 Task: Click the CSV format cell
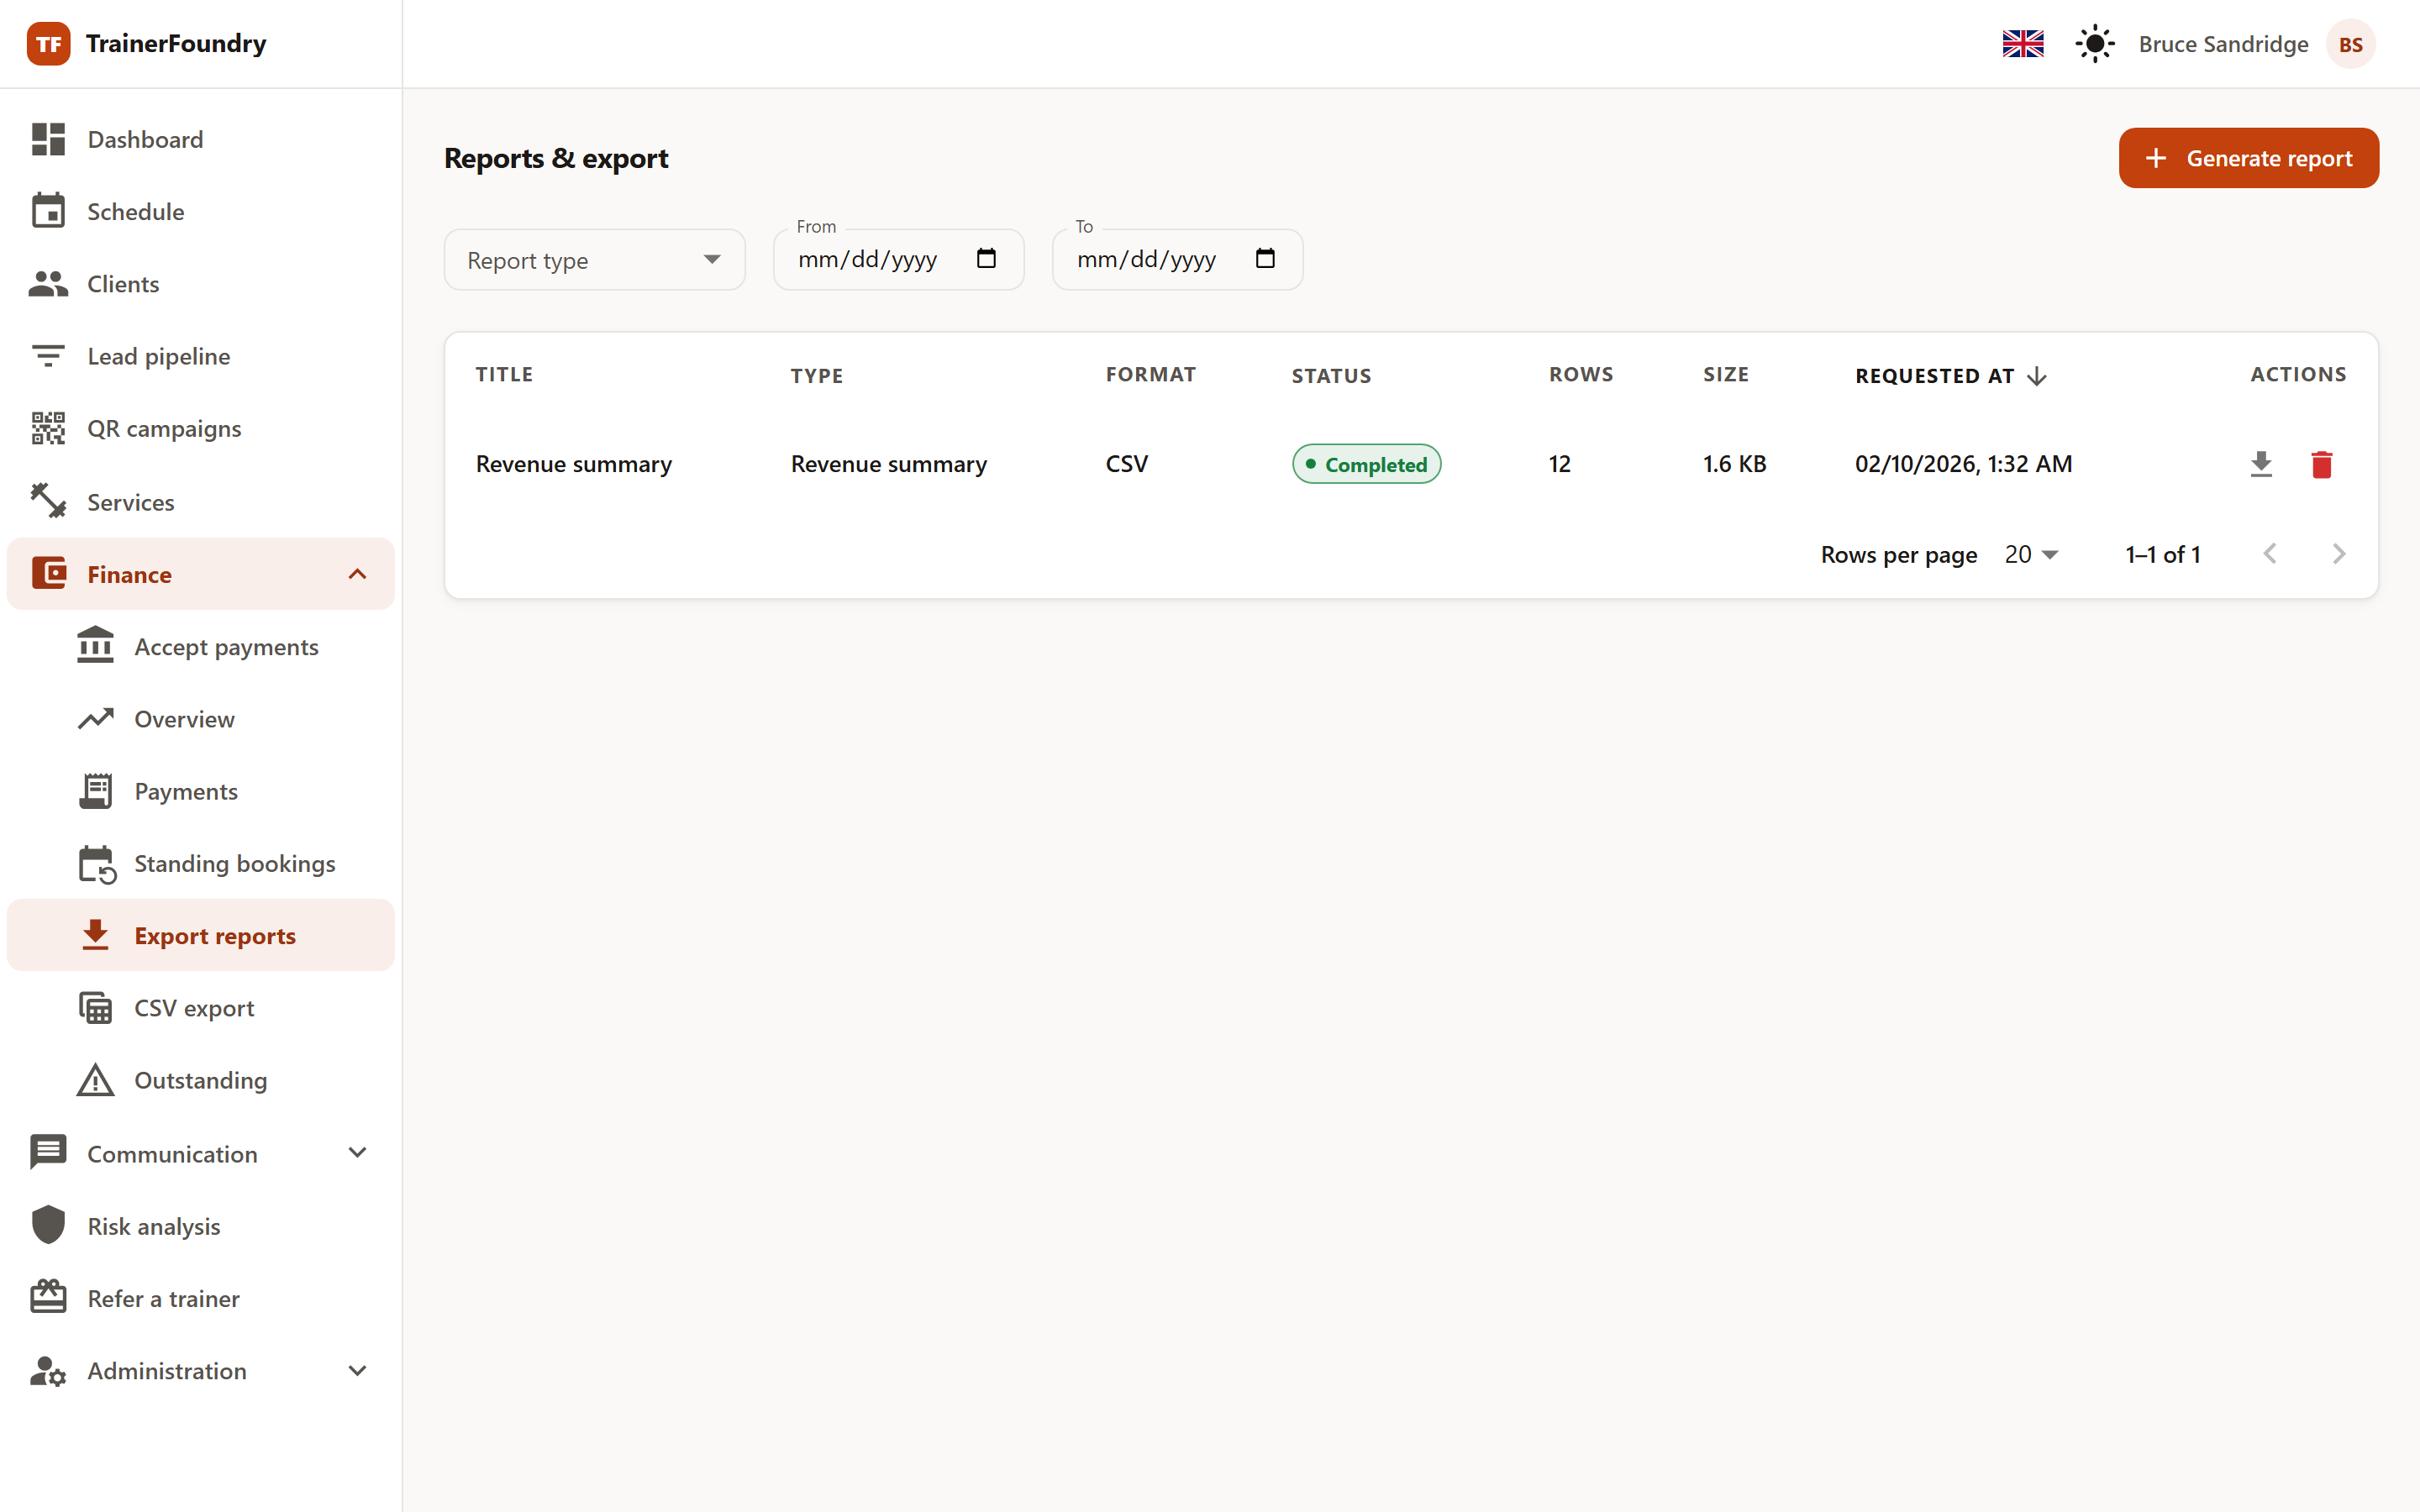click(x=1126, y=464)
